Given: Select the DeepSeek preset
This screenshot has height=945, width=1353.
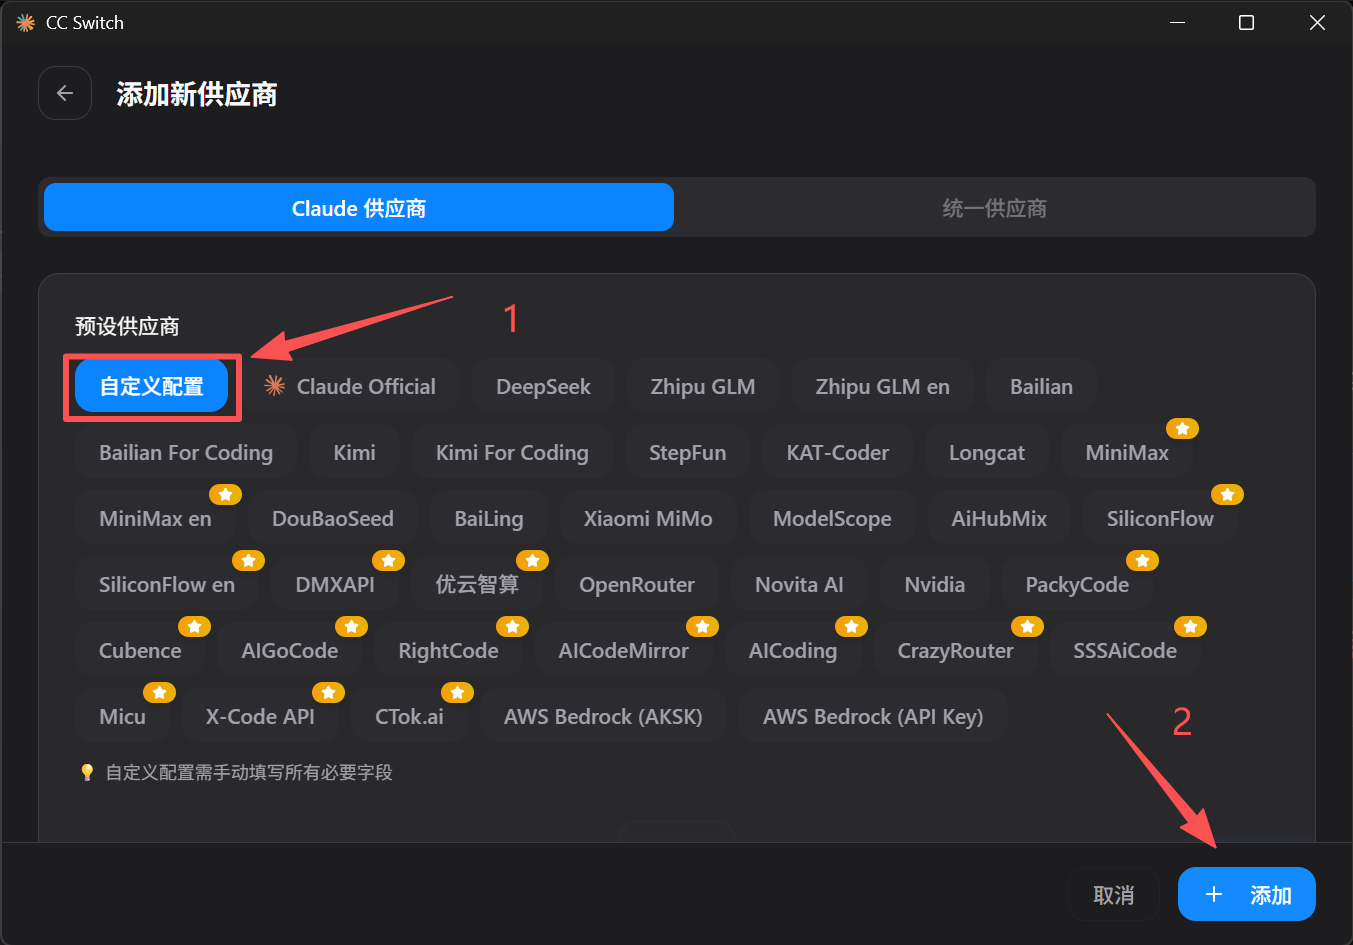Looking at the screenshot, I should [543, 386].
